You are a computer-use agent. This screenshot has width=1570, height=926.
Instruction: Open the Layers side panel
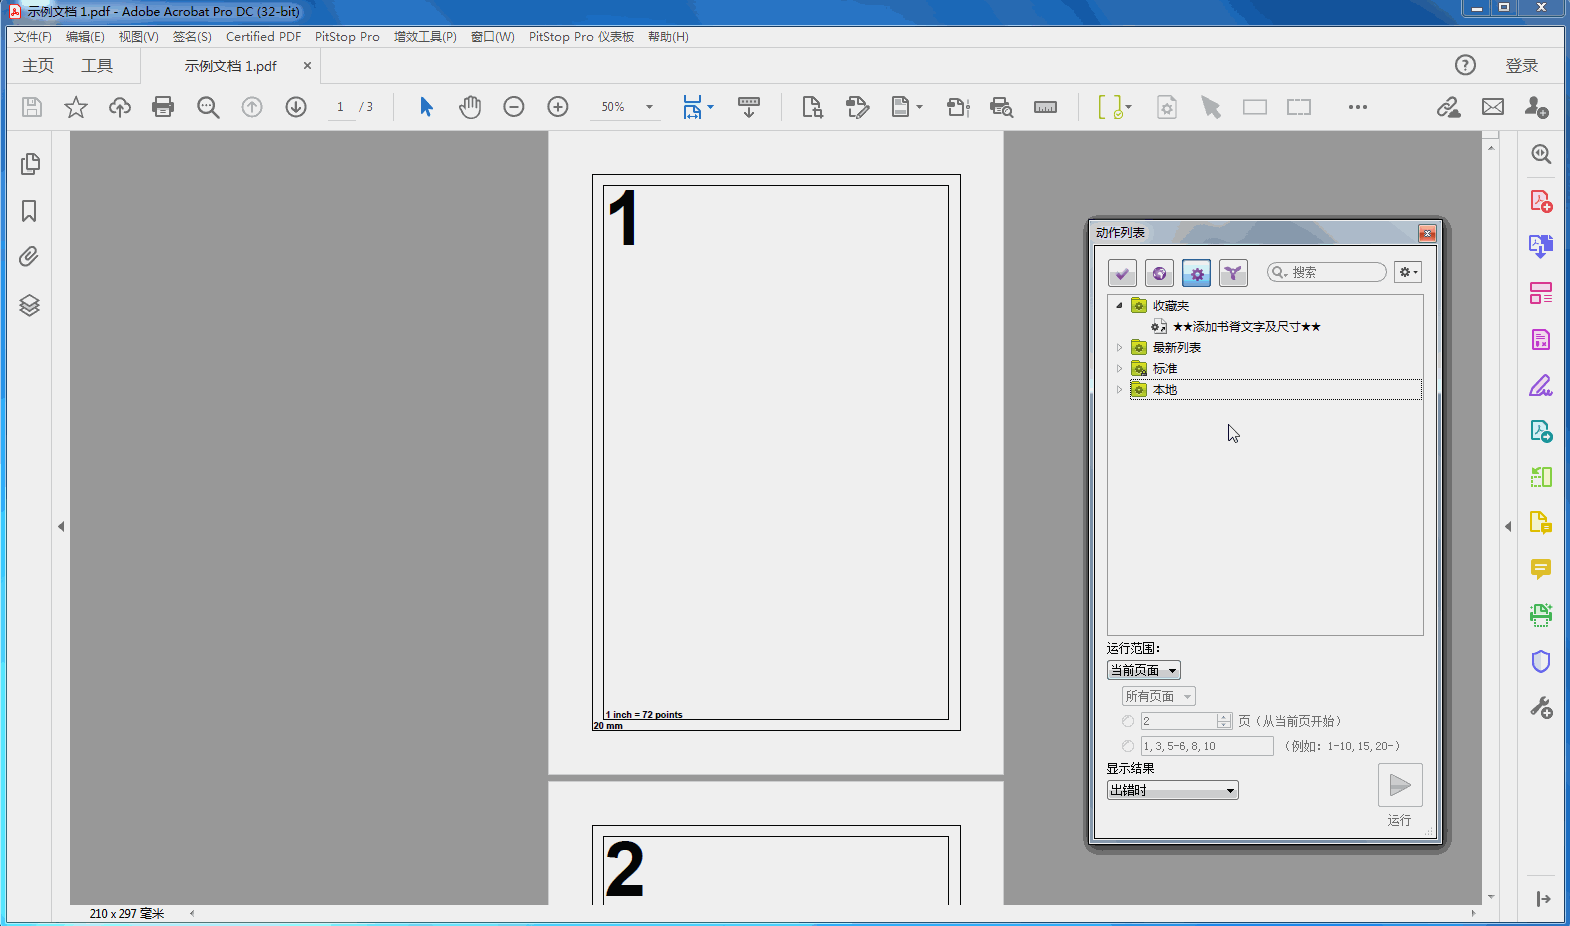(x=29, y=305)
